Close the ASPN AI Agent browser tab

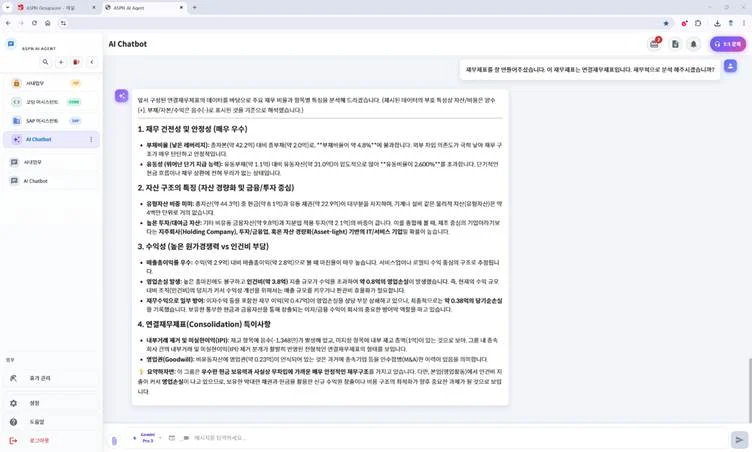coord(181,8)
